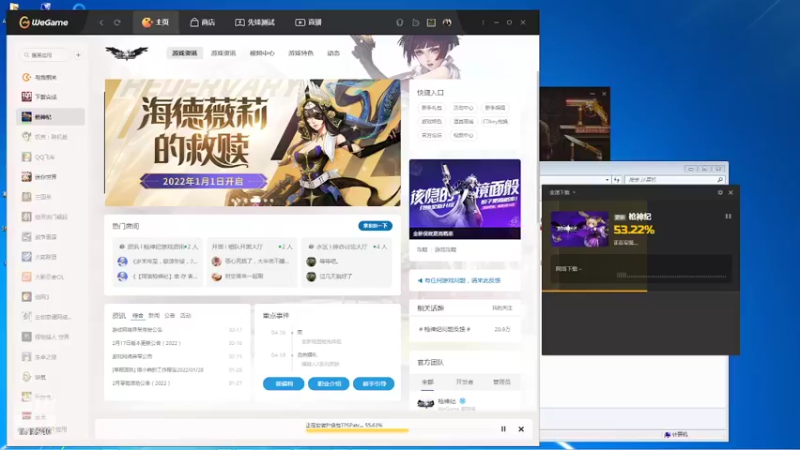
Task: Open the 先锋测试 pioneer test tab
Action: pos(255,22)
